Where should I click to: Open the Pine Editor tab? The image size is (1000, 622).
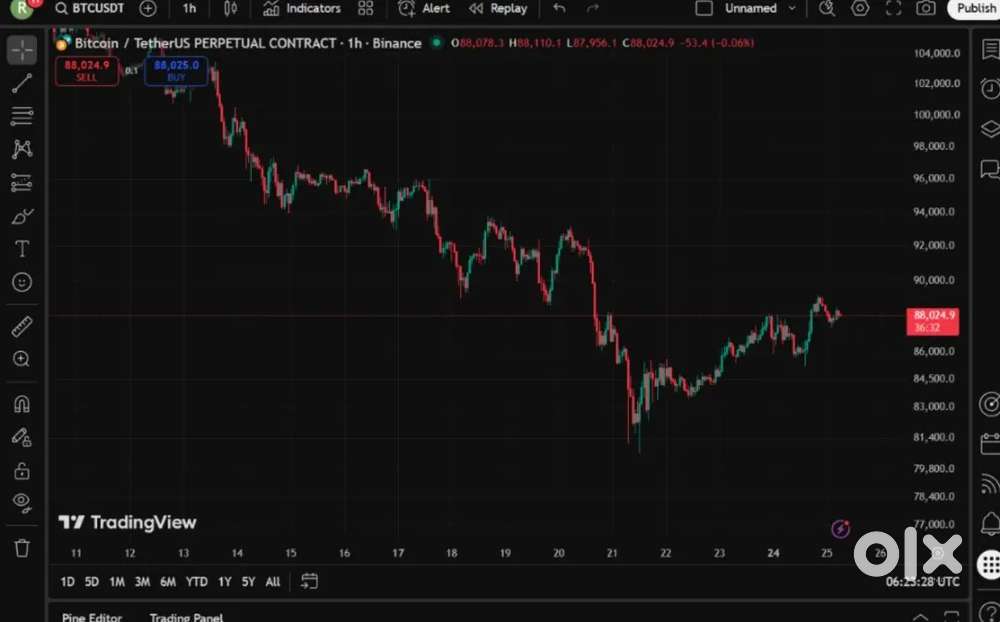coord(92,616)
